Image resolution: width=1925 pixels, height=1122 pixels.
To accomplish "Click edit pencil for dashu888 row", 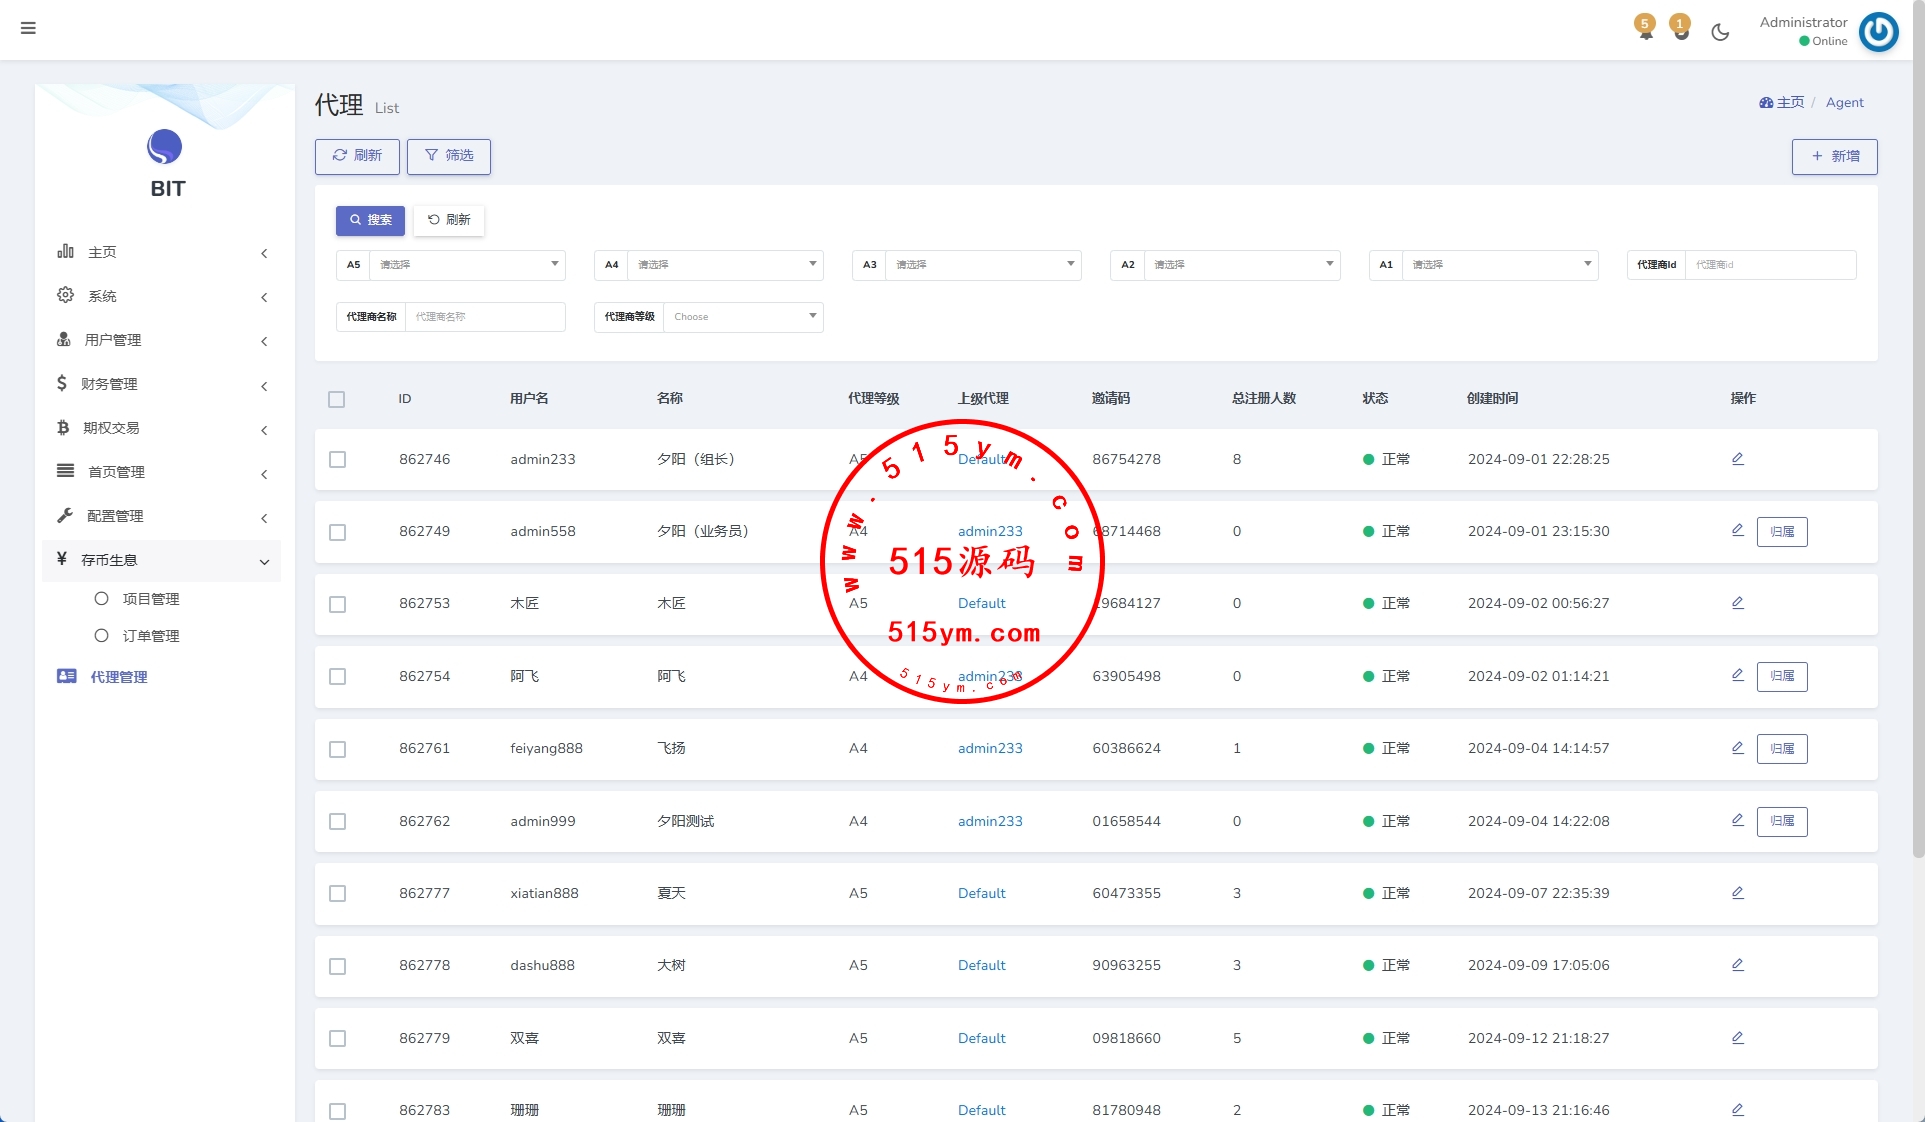I will click(x=1737, y=965).
